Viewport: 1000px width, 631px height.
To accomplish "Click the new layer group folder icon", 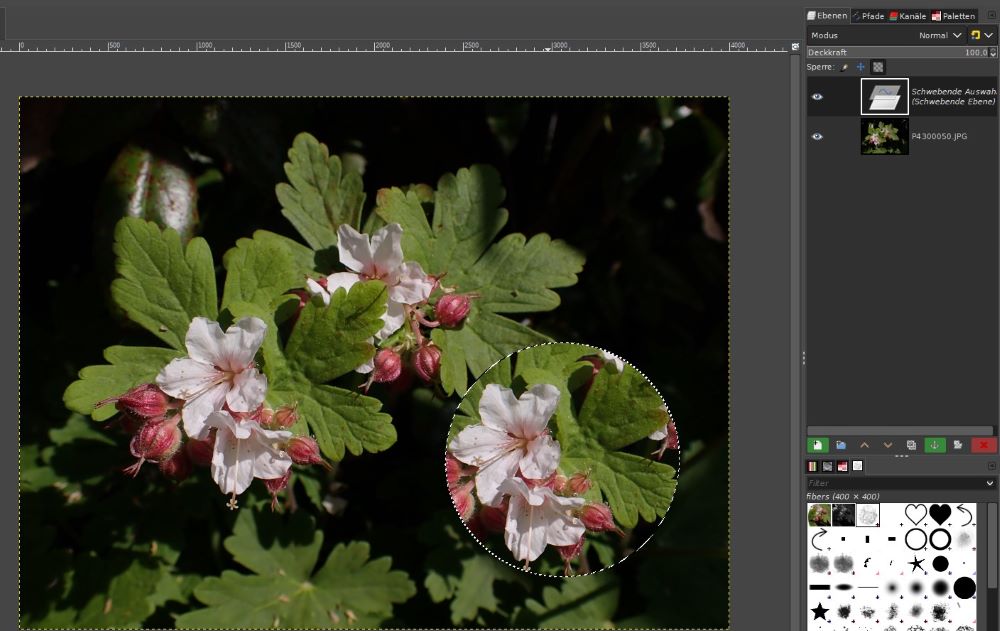I will click(841, 445).
